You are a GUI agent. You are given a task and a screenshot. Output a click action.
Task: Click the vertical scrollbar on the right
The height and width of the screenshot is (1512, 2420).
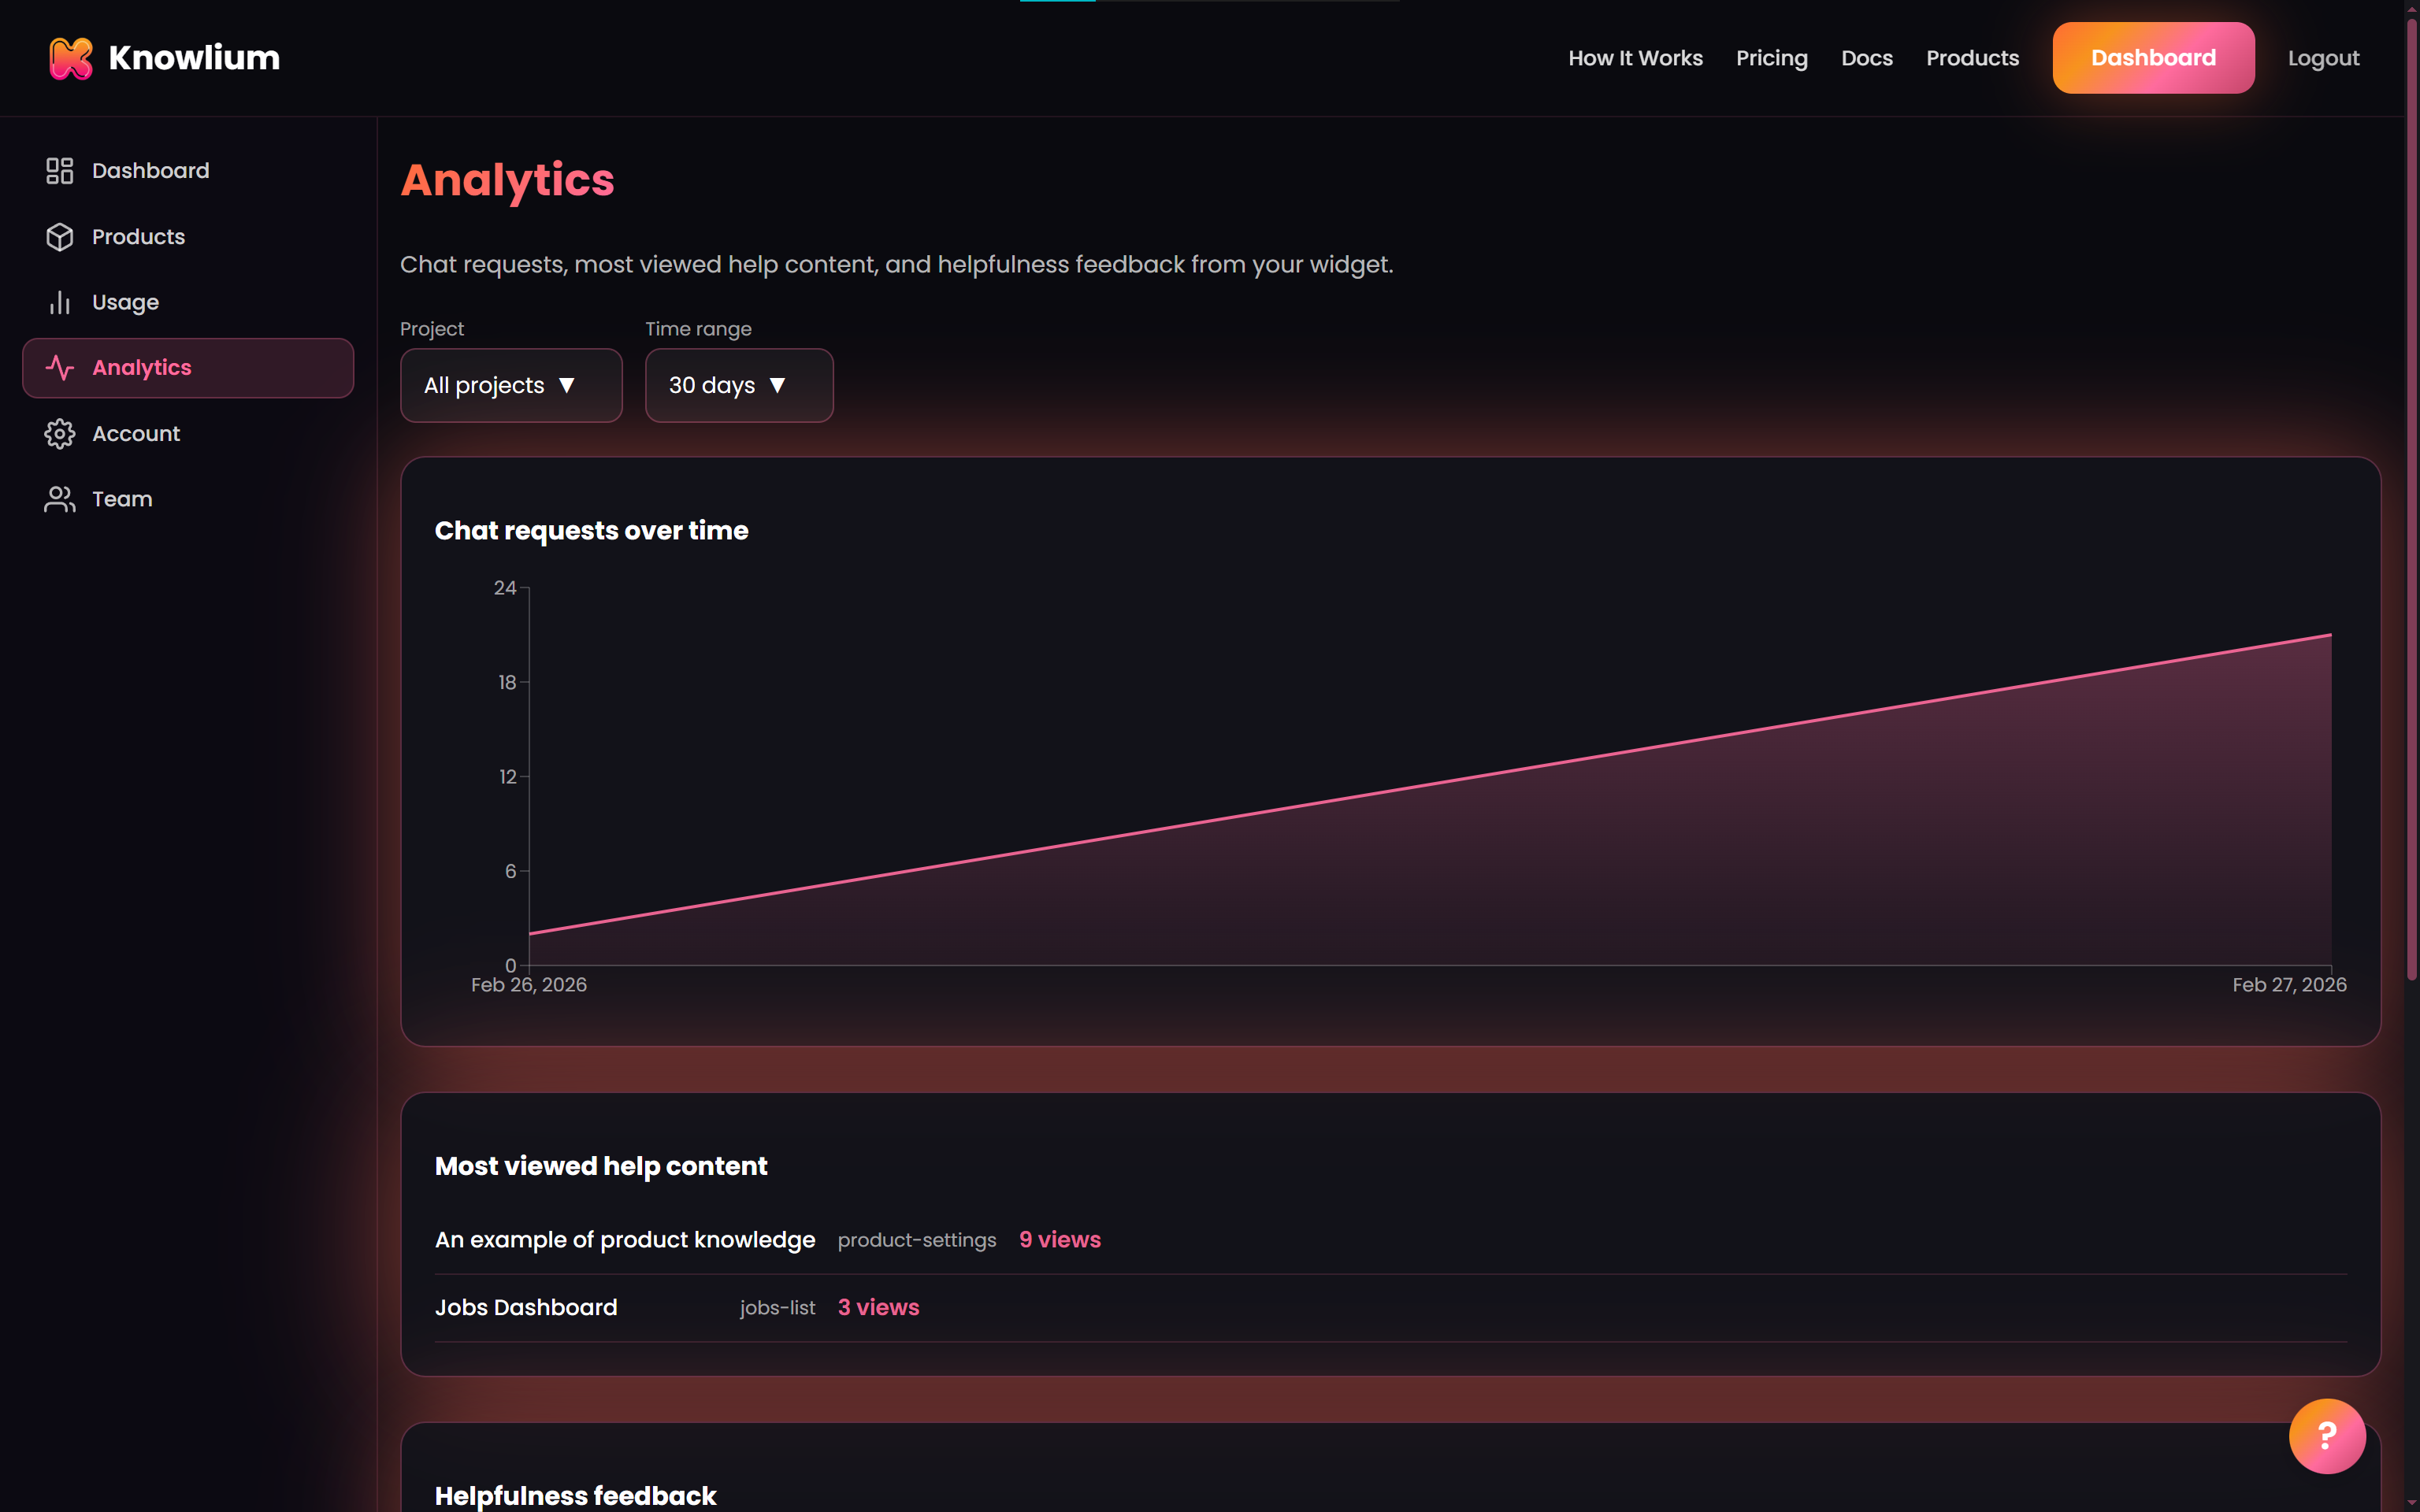point(2410,500)
